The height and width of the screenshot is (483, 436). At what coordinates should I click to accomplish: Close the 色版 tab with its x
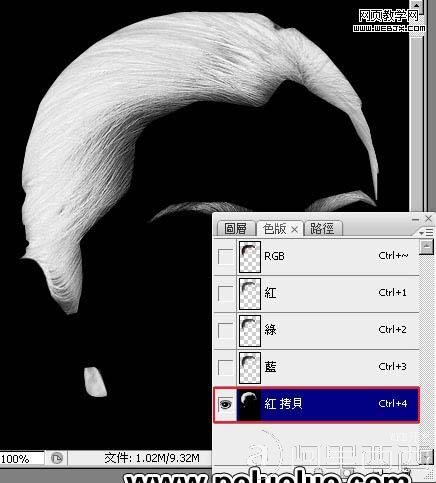point(294,229)
